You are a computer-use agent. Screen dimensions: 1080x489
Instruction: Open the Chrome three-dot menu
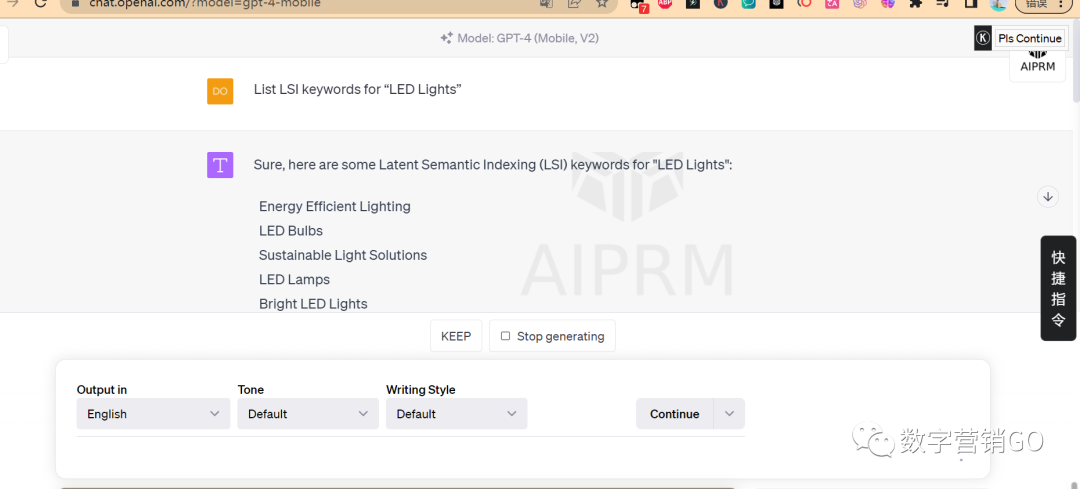pyautogui.click(x=1061, y=3)
